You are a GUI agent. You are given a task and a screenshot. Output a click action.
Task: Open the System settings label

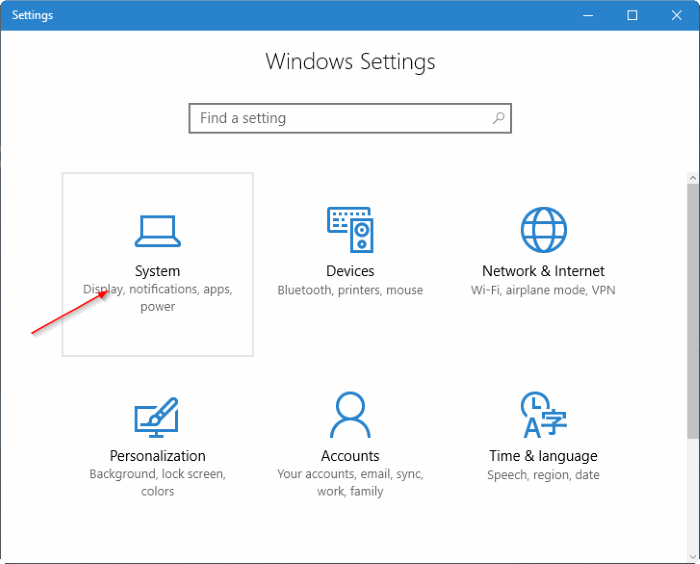point(157,271)
